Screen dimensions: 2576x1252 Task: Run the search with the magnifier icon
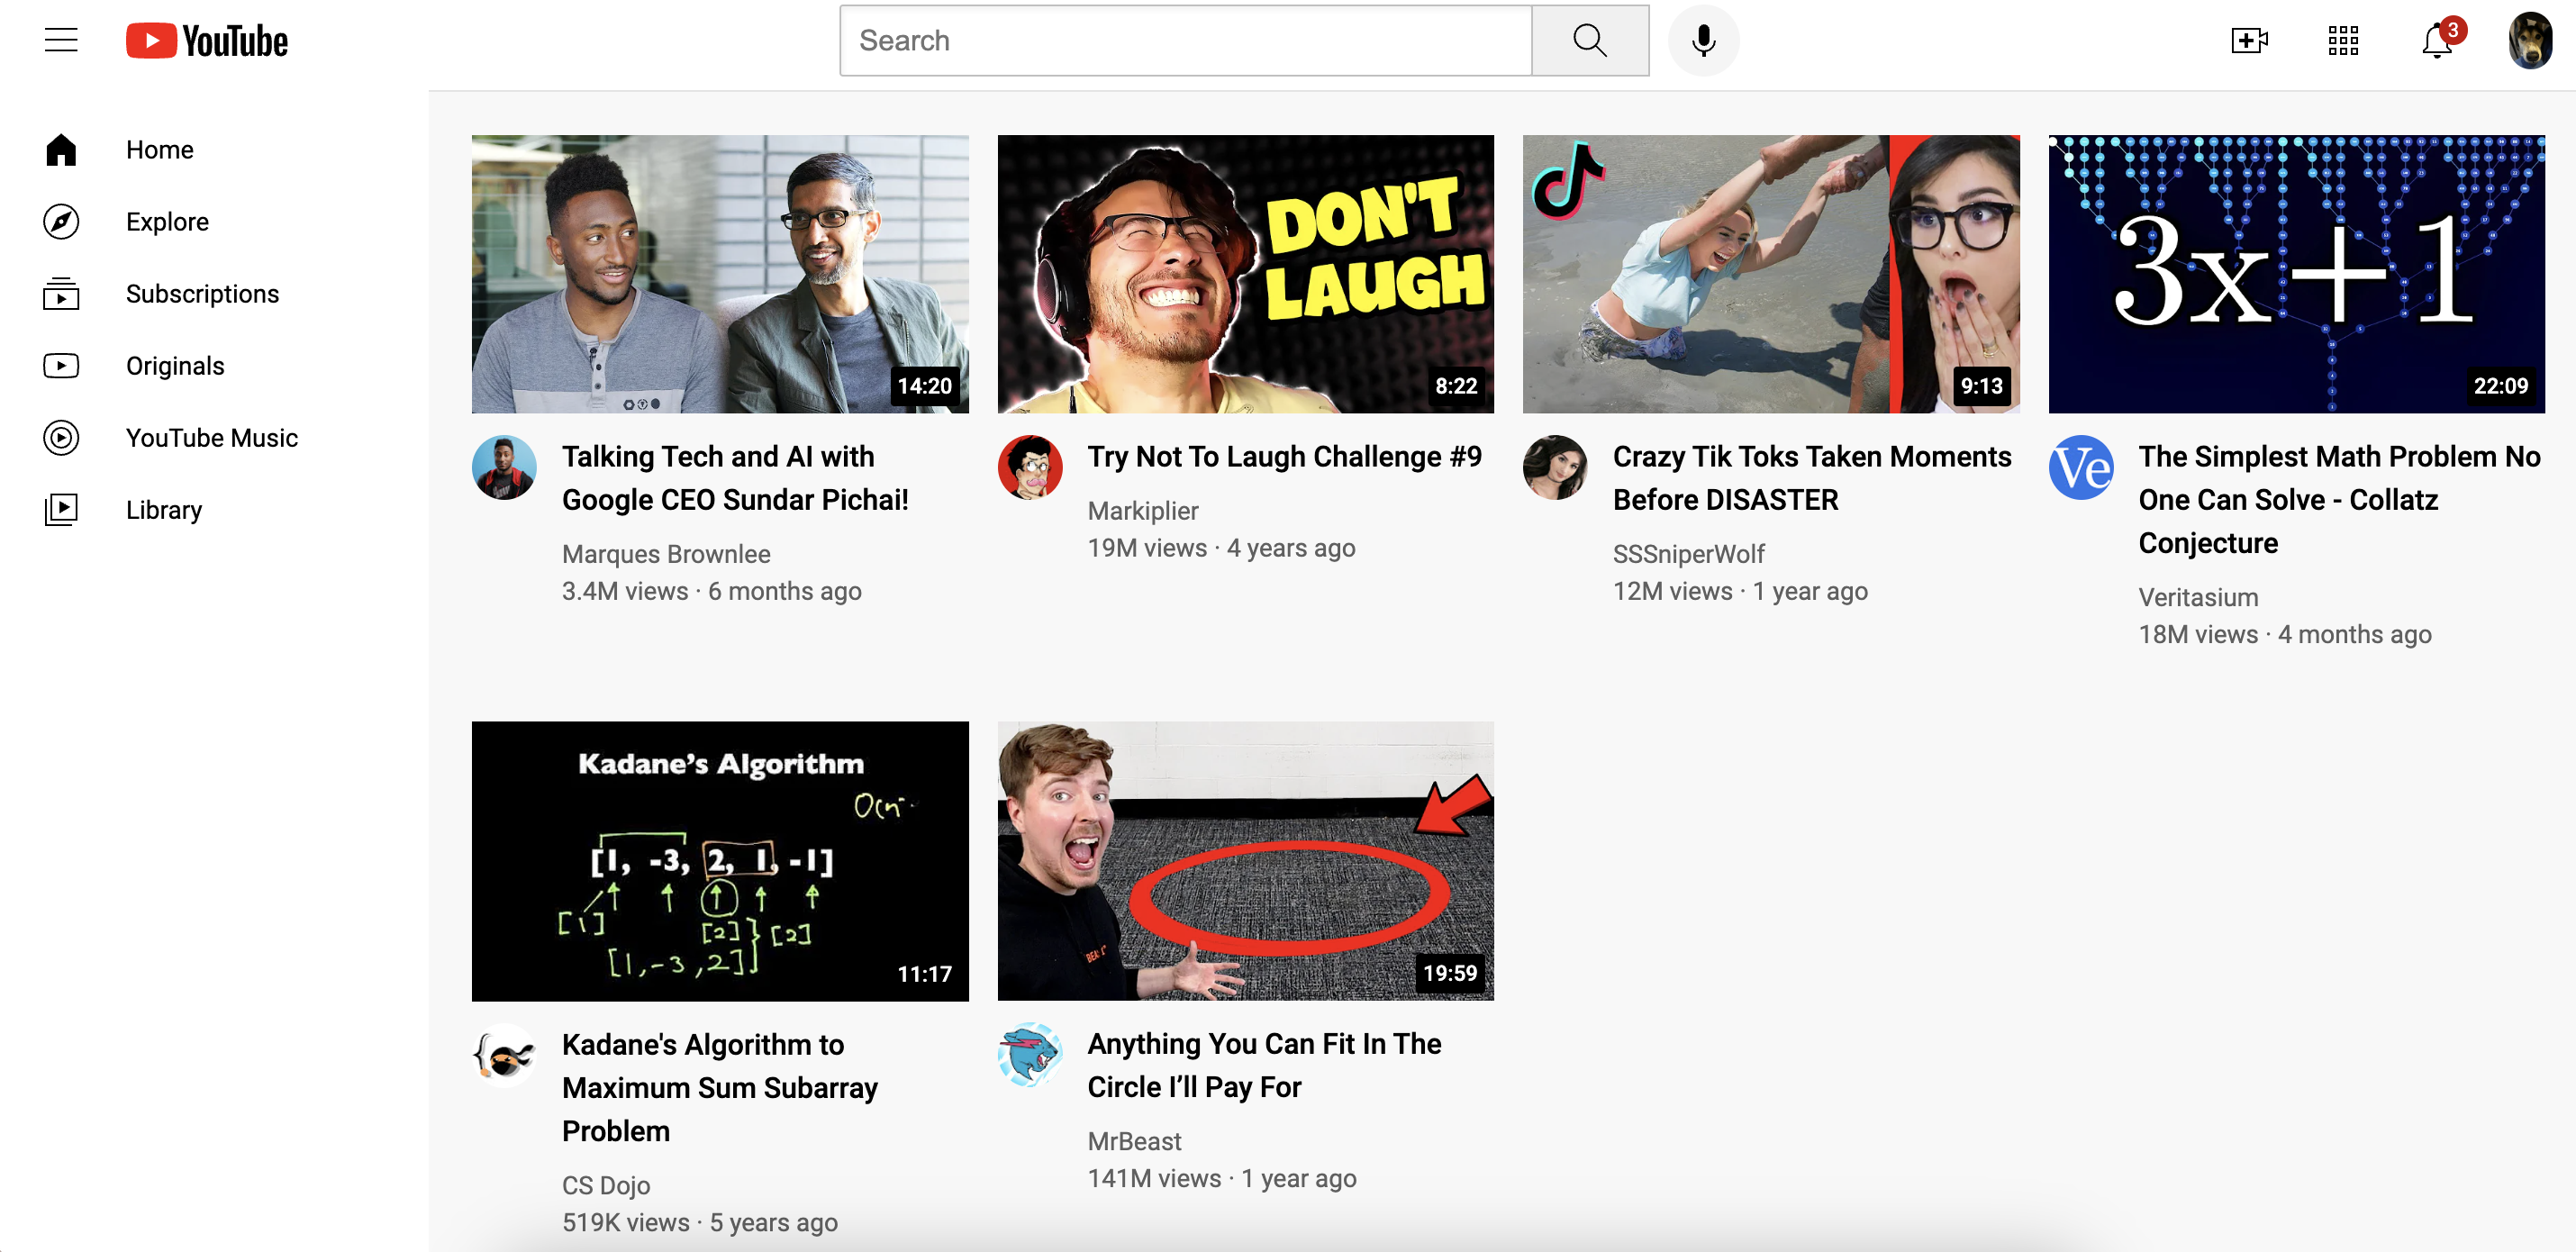coord(1589,40)
